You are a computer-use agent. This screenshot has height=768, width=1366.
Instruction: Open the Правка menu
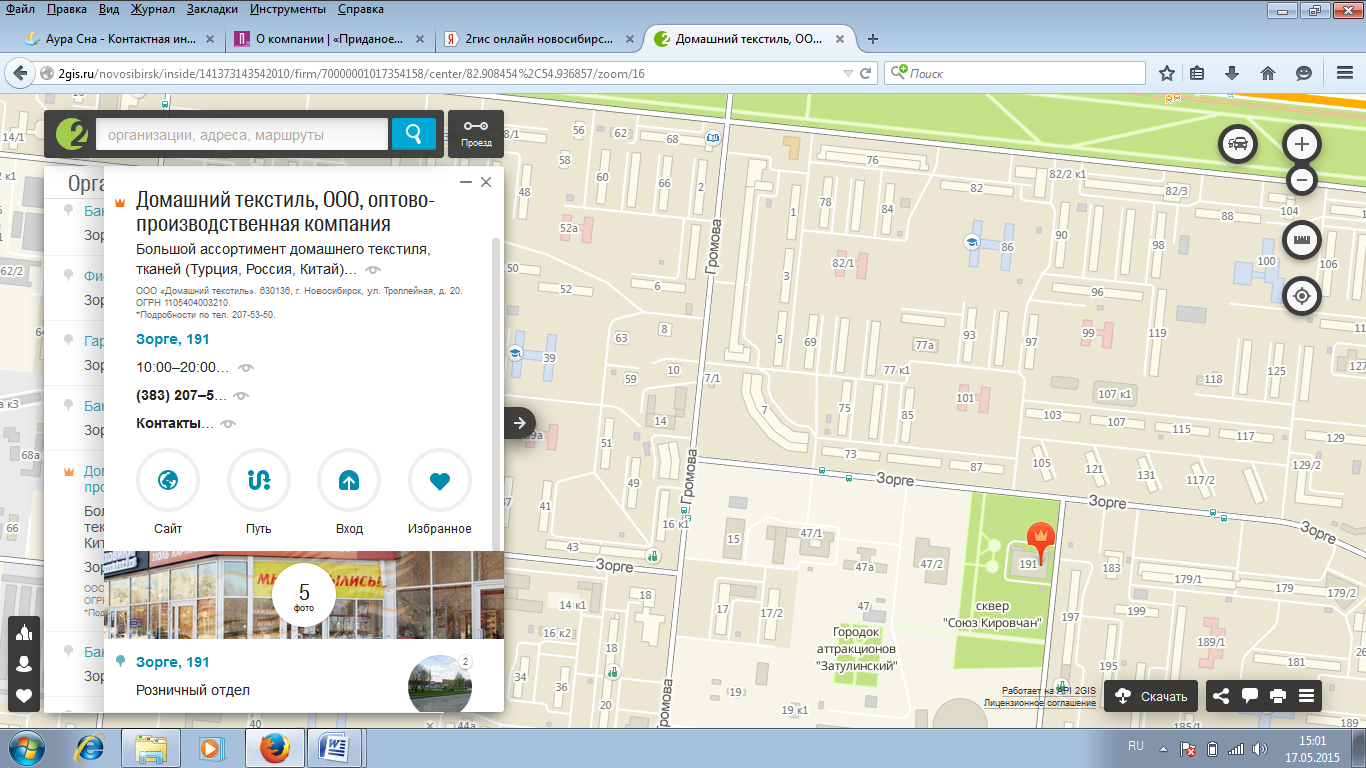66,9
